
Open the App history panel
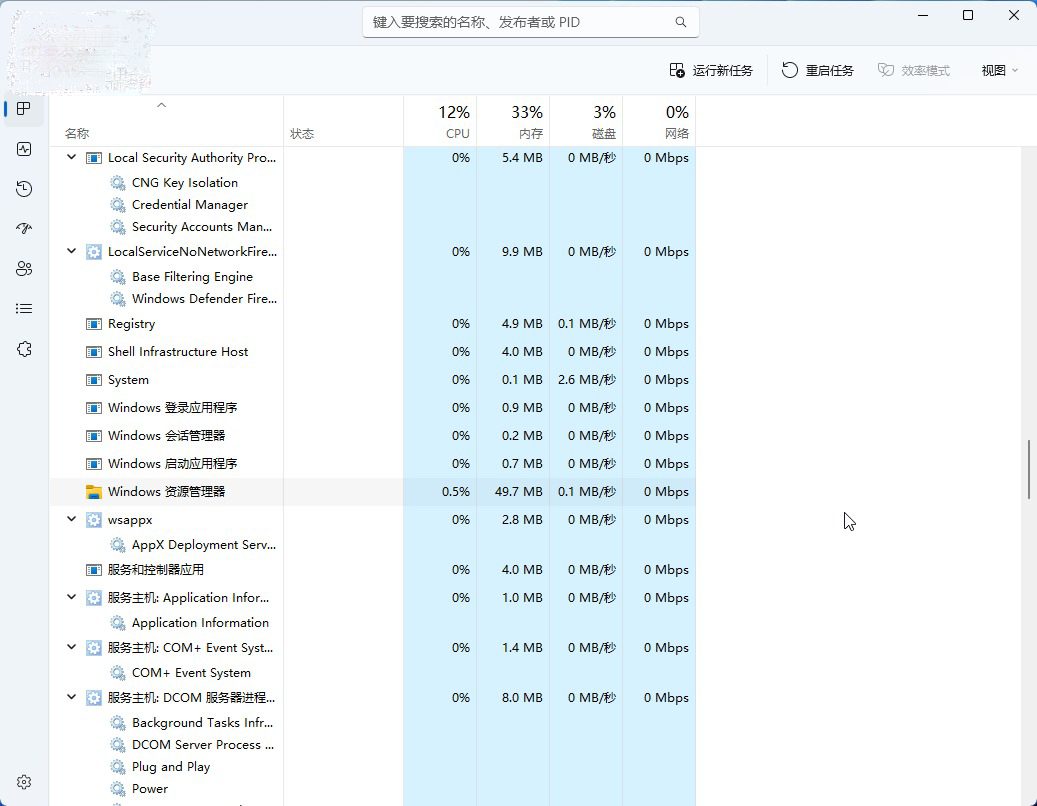(x=23, y=188)
